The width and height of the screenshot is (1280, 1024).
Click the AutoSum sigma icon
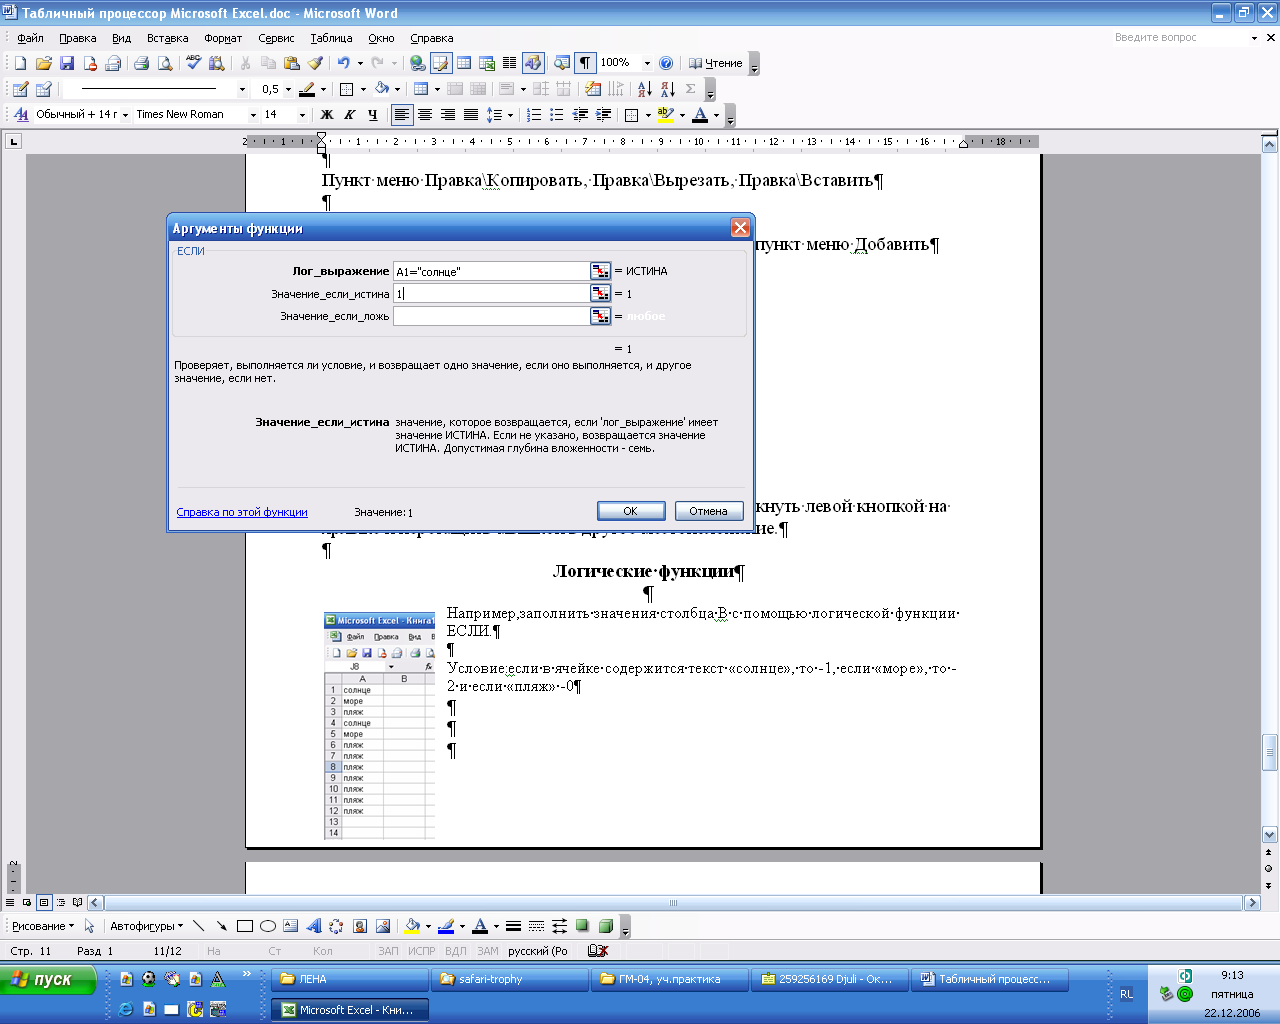coord(690,89)
